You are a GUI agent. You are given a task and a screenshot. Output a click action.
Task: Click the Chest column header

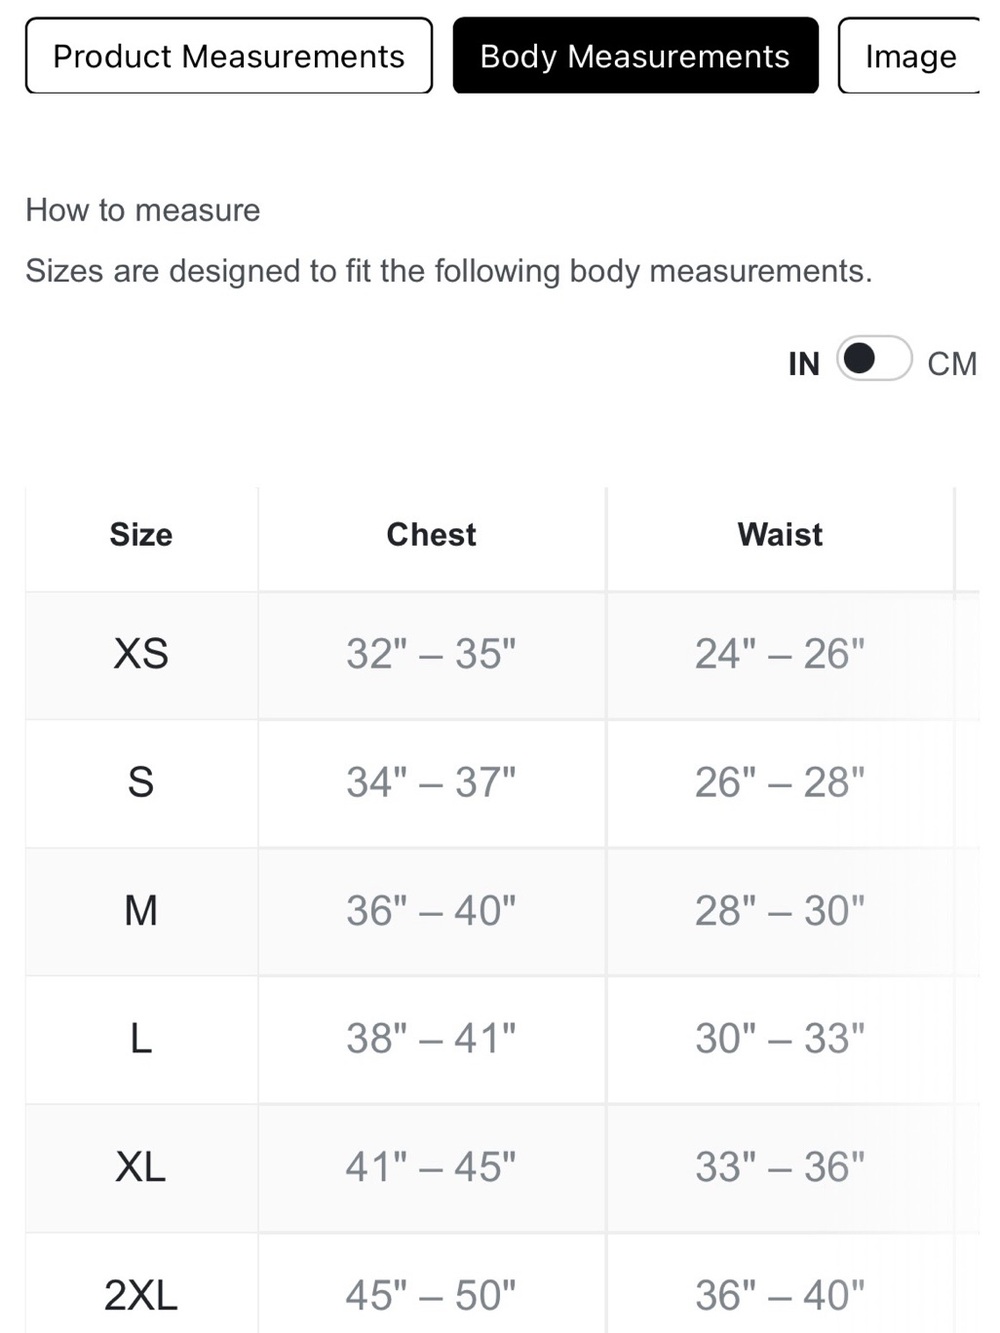(x=431, y=535)
